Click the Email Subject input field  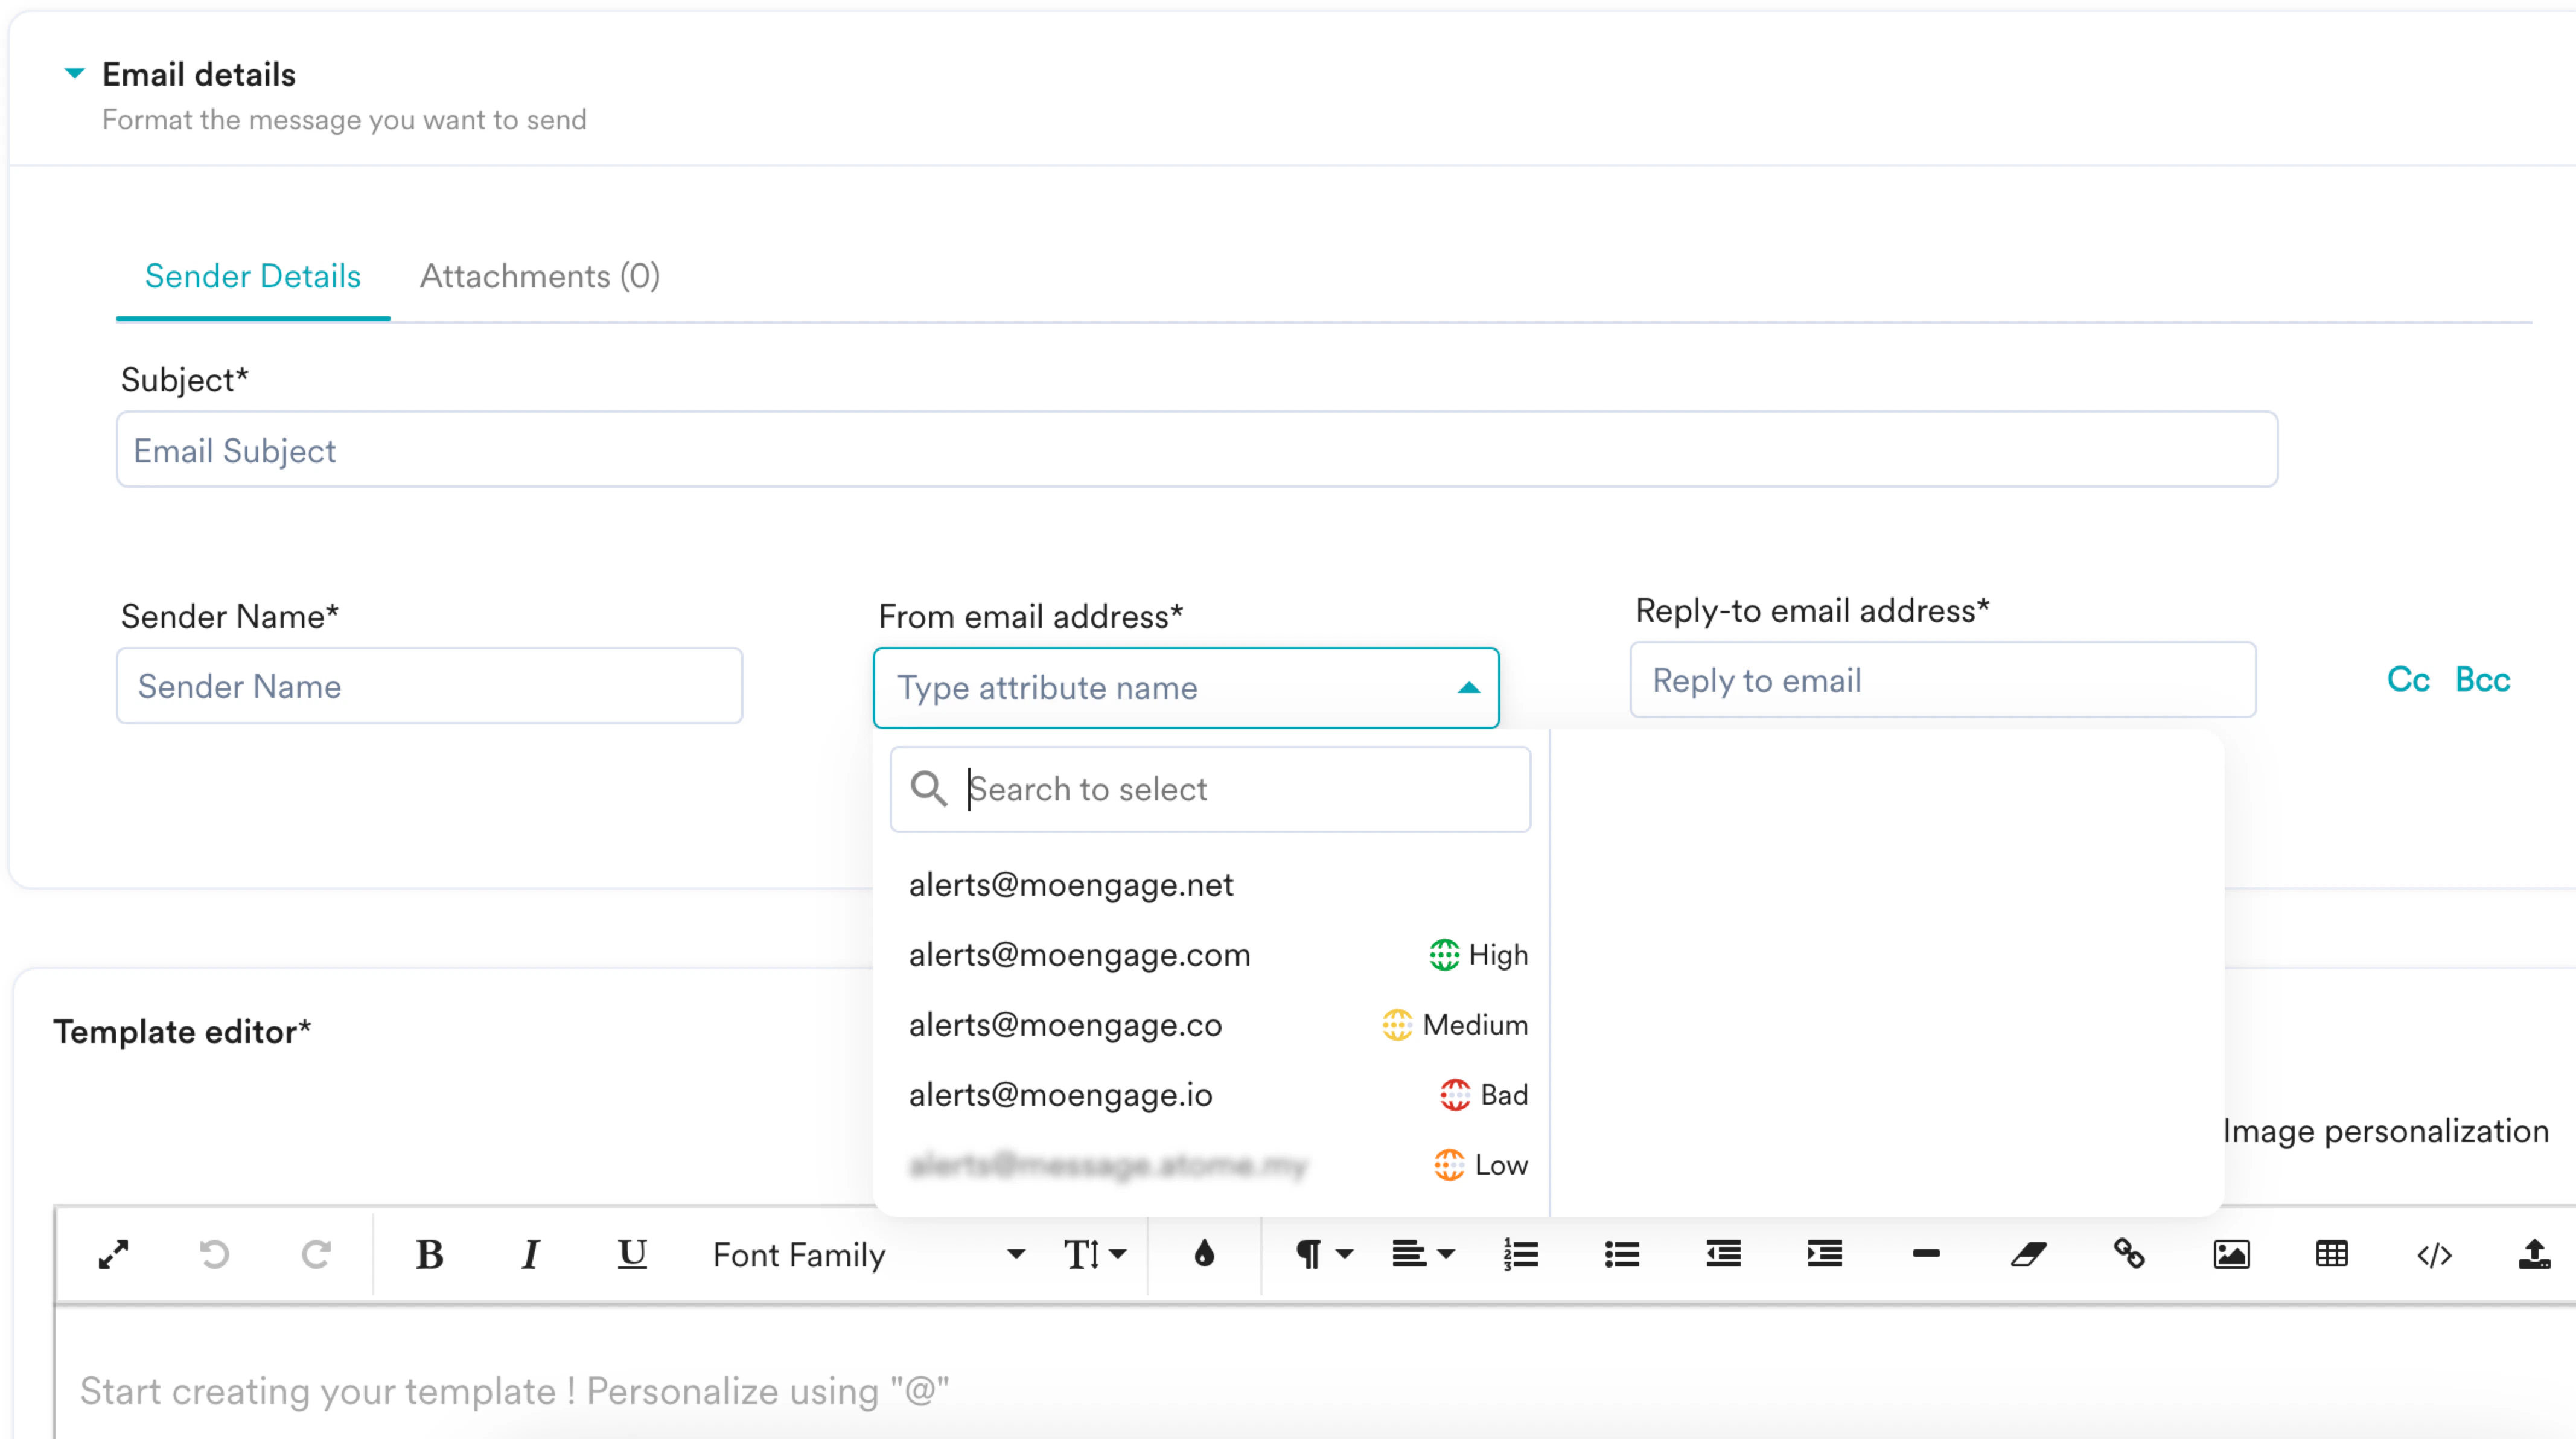(x=1196, y=450)
